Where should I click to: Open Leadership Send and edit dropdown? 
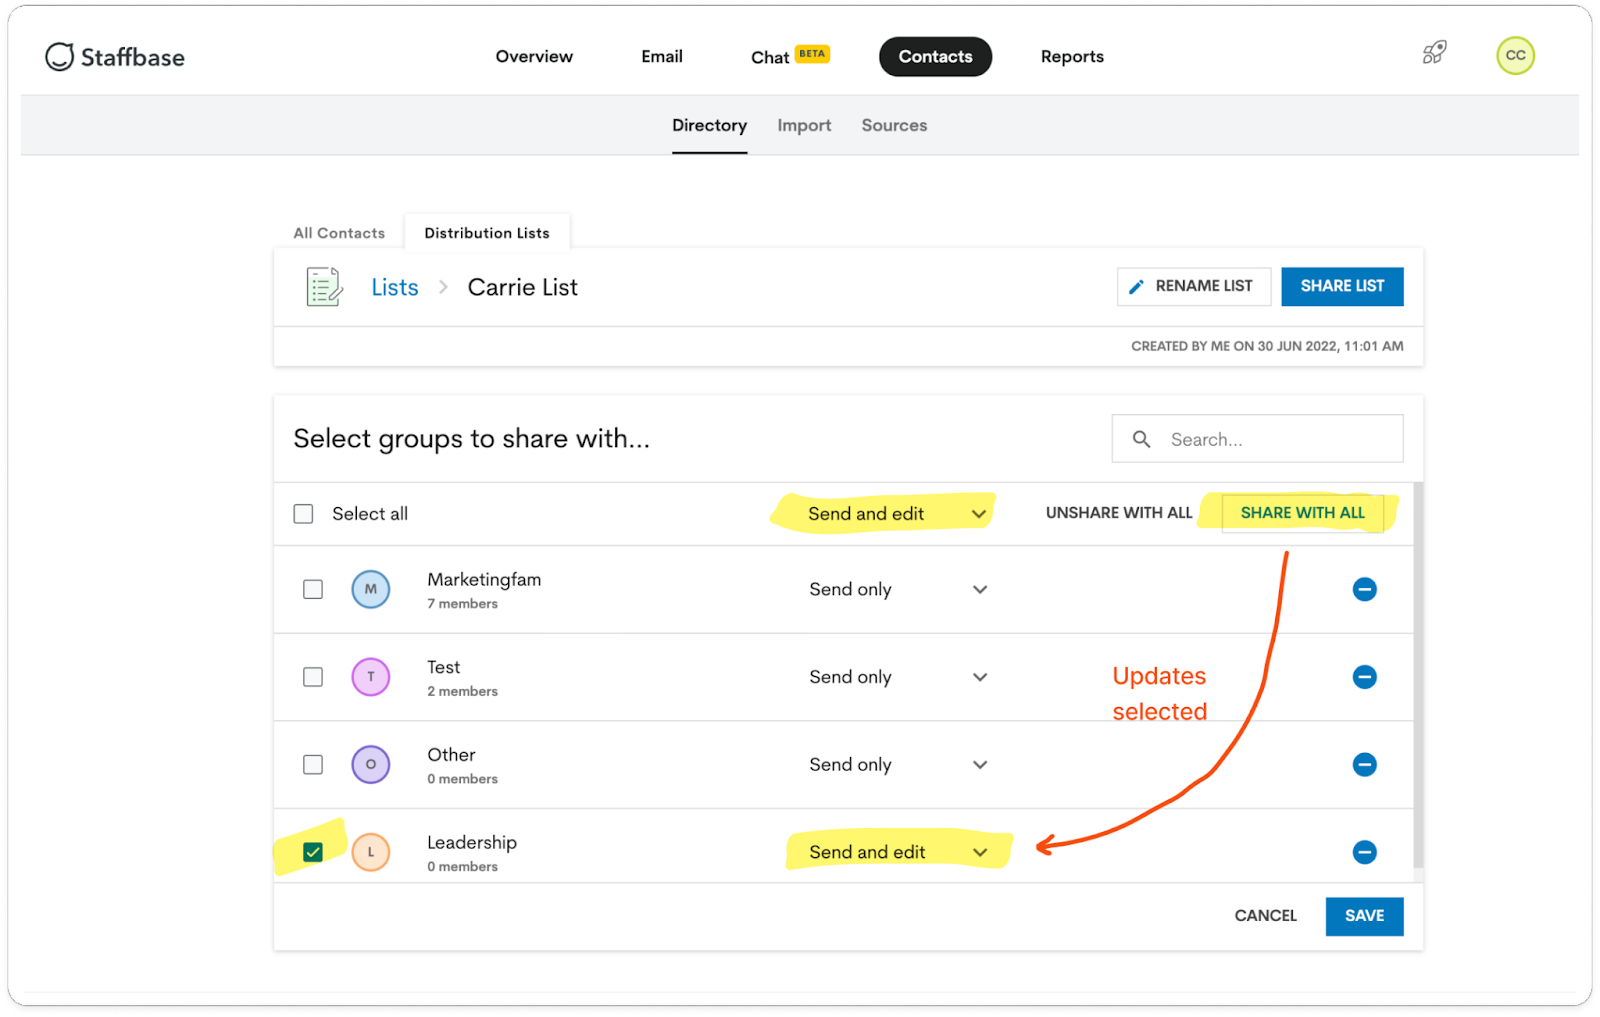897,852
